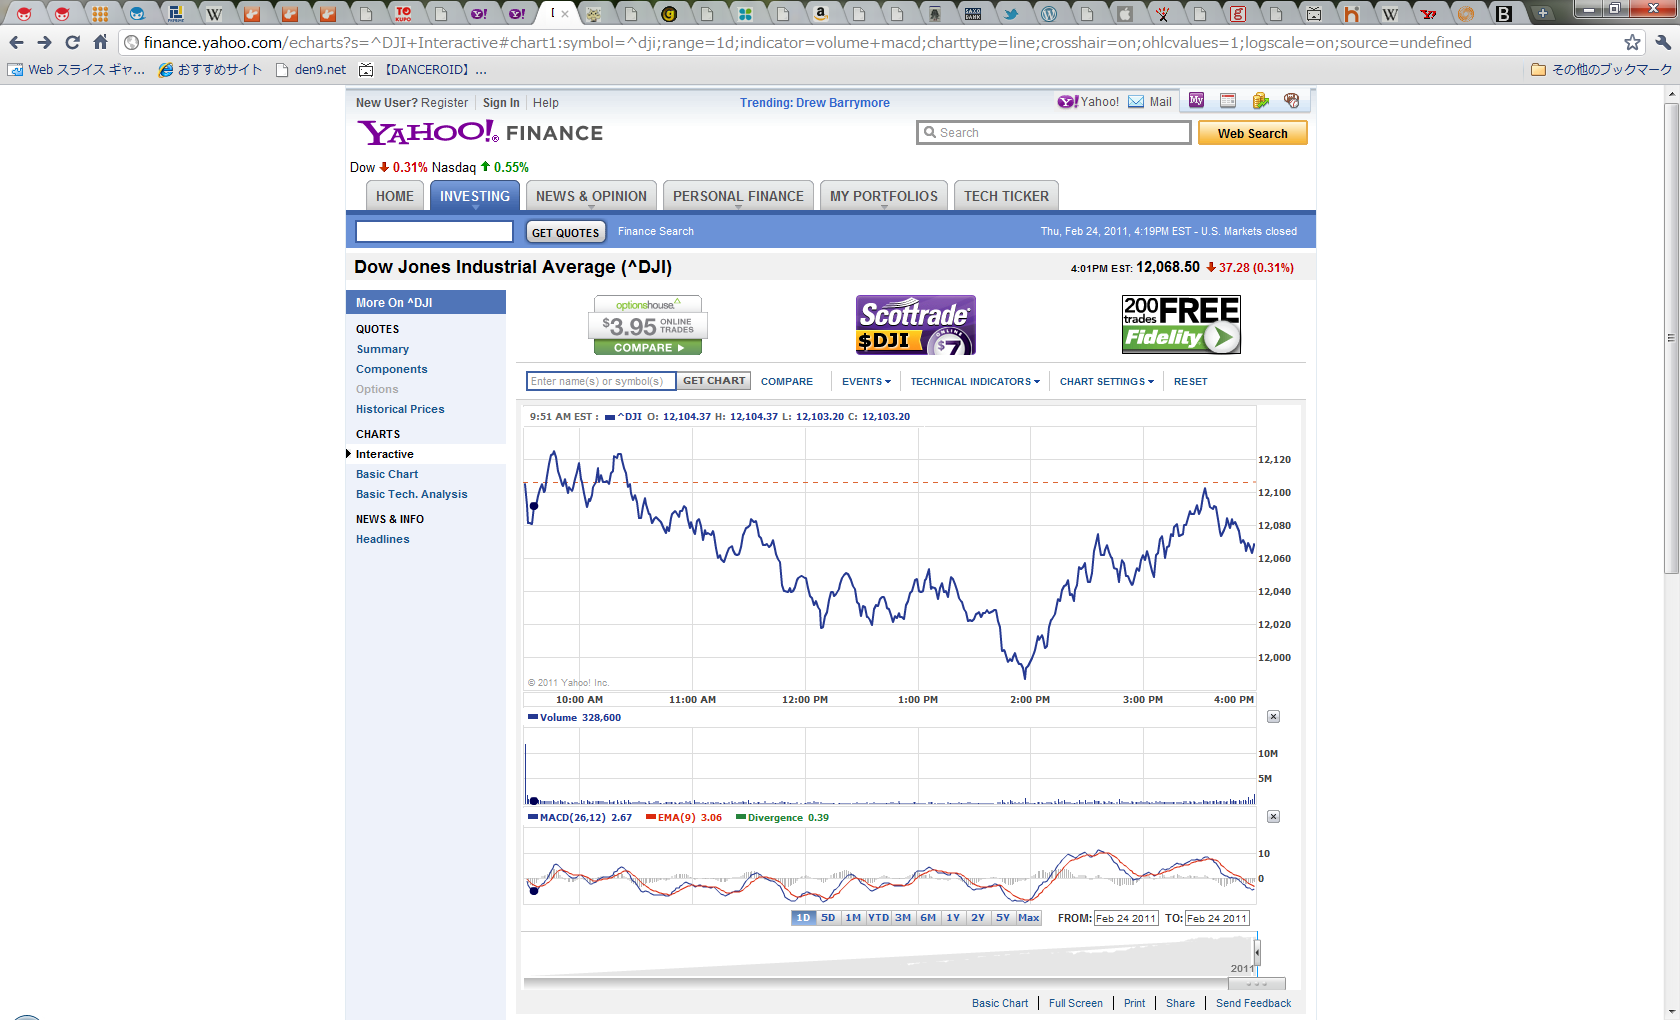Switch to the Apple logo tab
The image size is (1680, 1020).
click(1125, 14)
